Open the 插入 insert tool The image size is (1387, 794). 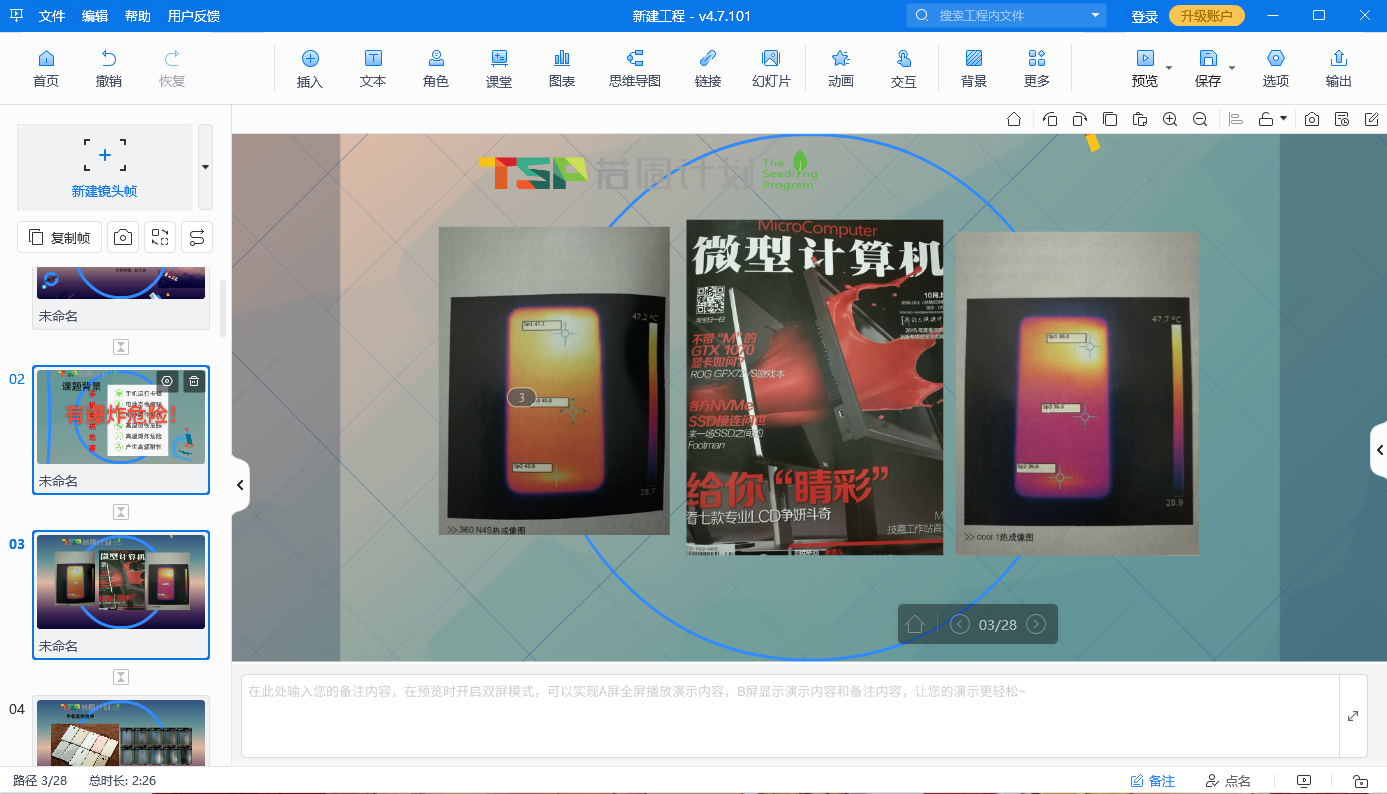310,69
